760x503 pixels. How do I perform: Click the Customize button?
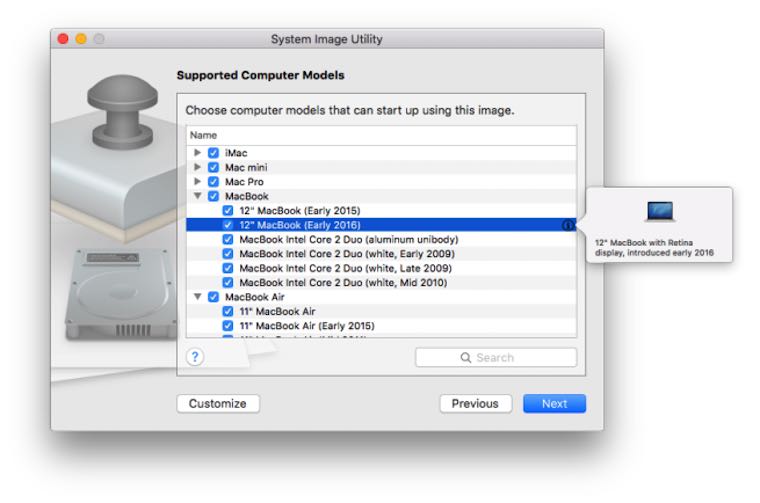(218, 404)
